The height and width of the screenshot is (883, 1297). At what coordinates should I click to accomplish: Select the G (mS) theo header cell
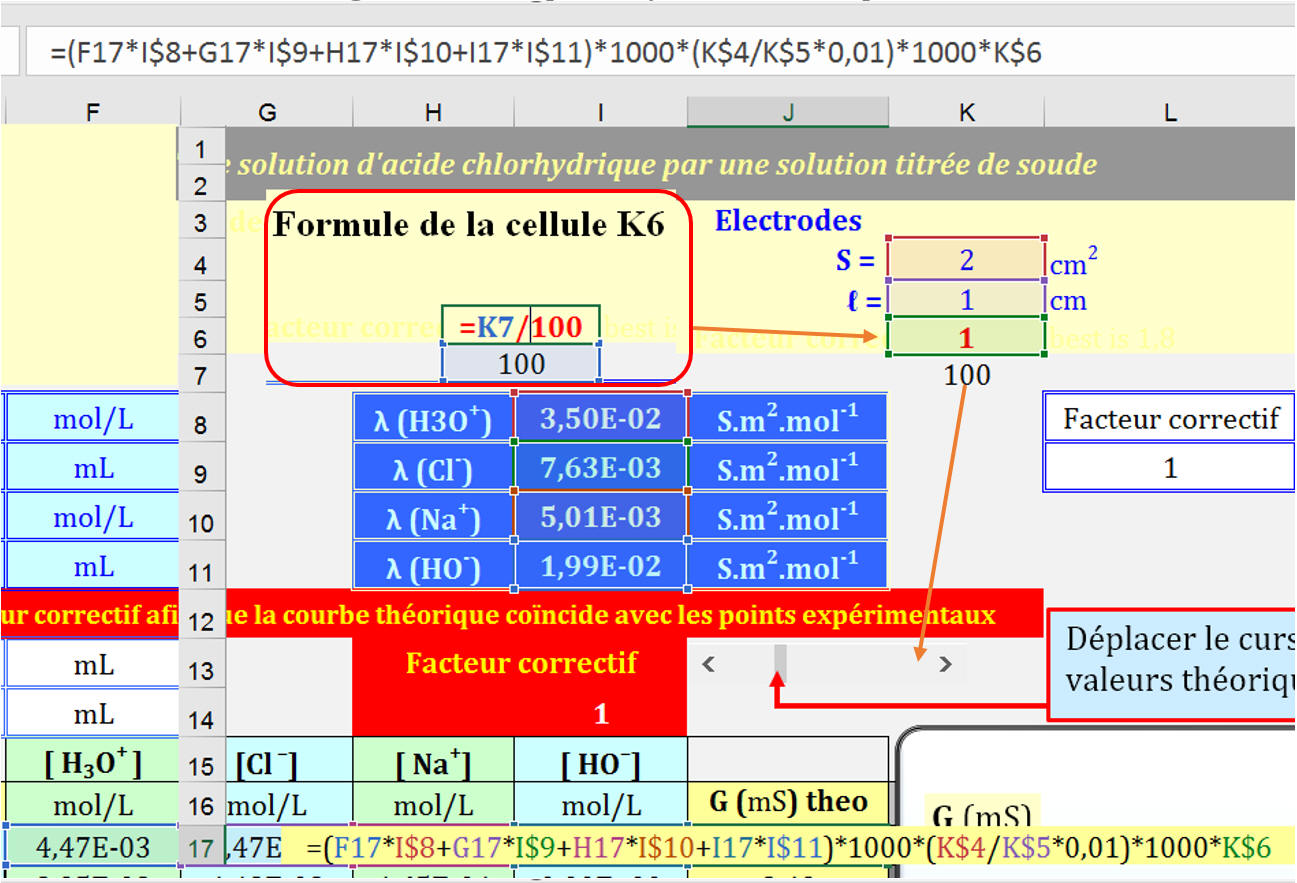point(787,802)
